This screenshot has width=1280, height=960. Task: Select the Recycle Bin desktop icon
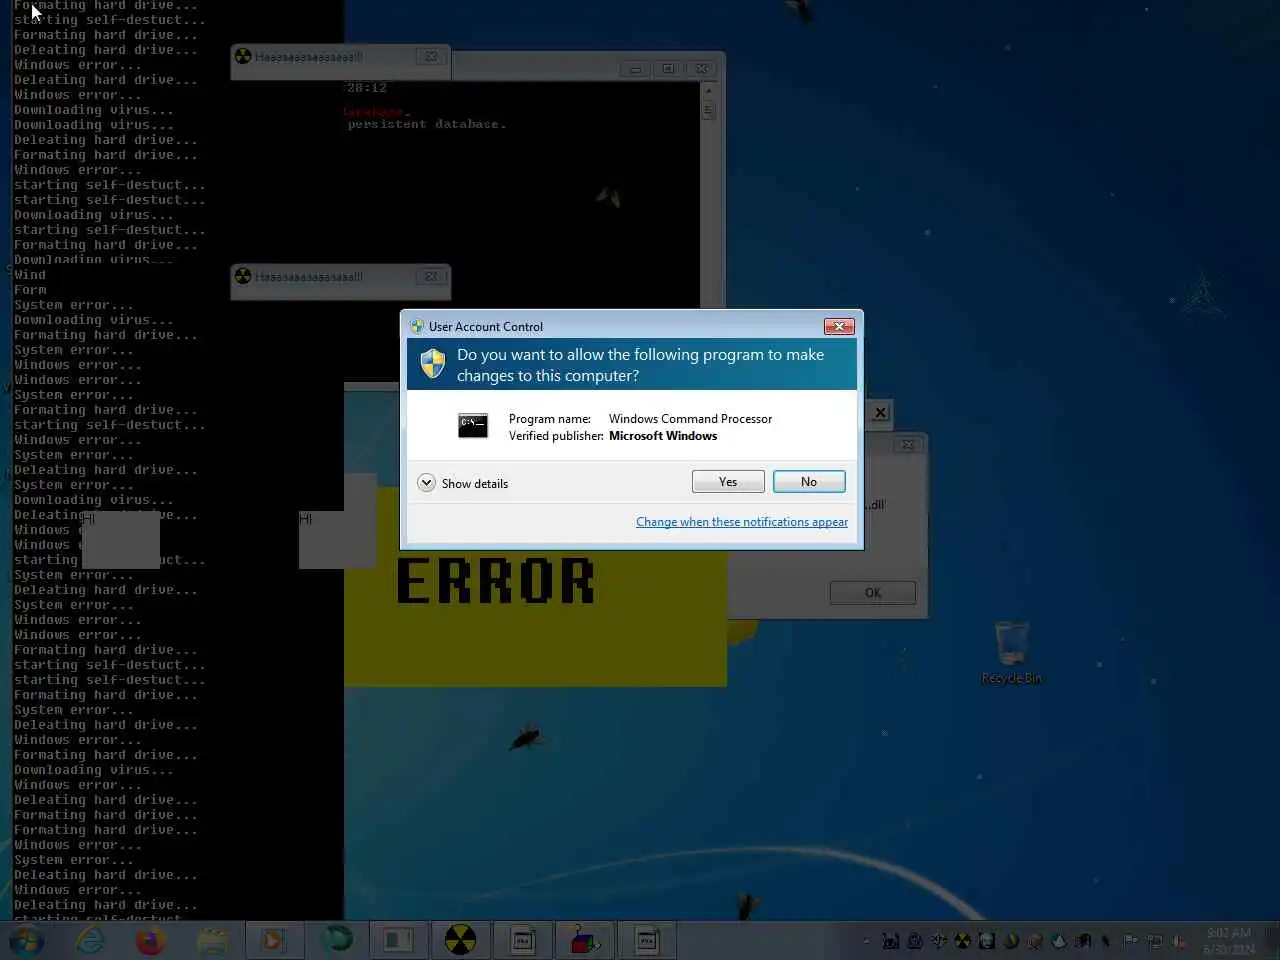1012,652
